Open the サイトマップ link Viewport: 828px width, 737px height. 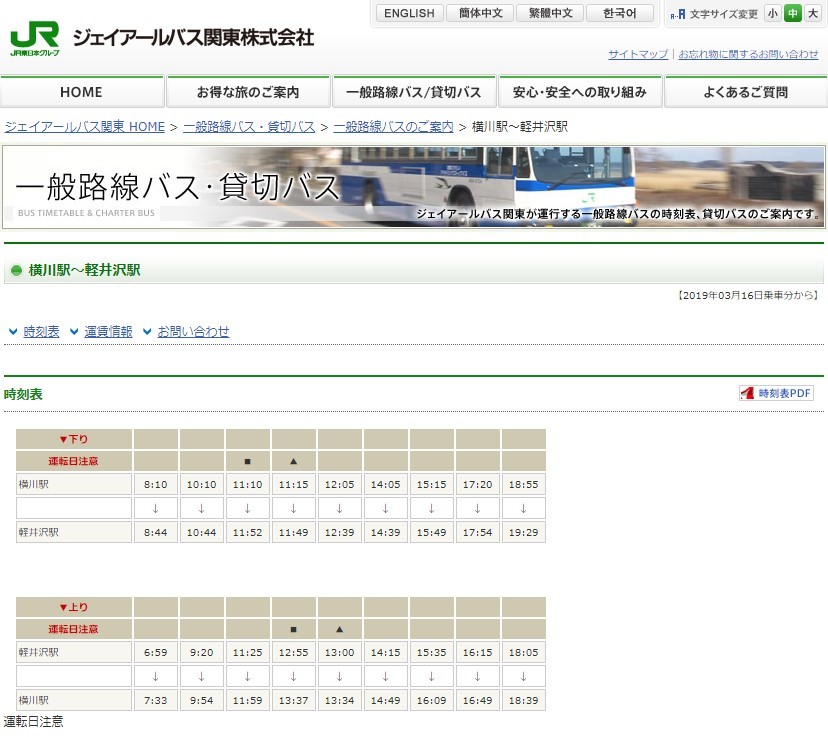637,54
